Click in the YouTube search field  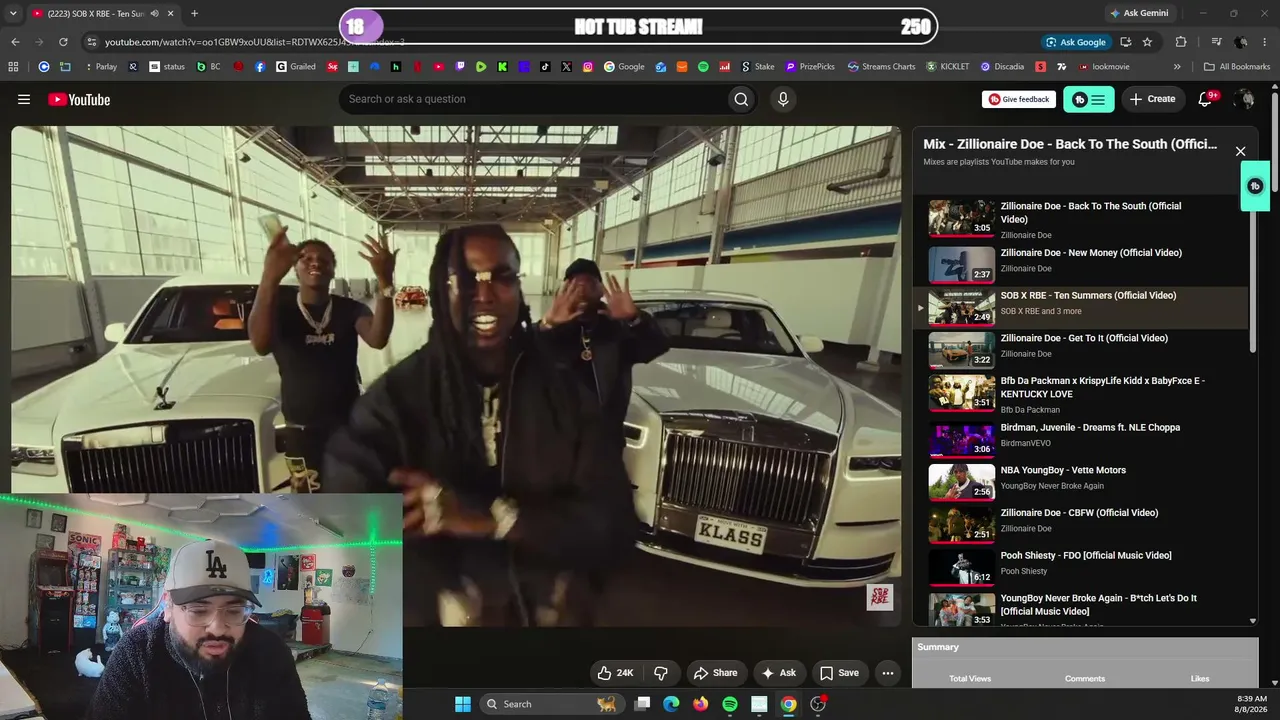tap(534, 99)
